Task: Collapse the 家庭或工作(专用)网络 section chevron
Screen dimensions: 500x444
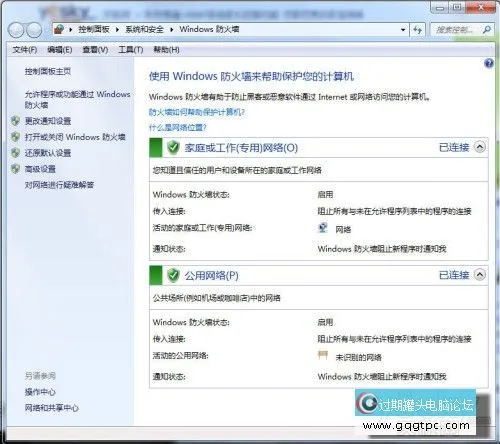Action: (480, 147)
